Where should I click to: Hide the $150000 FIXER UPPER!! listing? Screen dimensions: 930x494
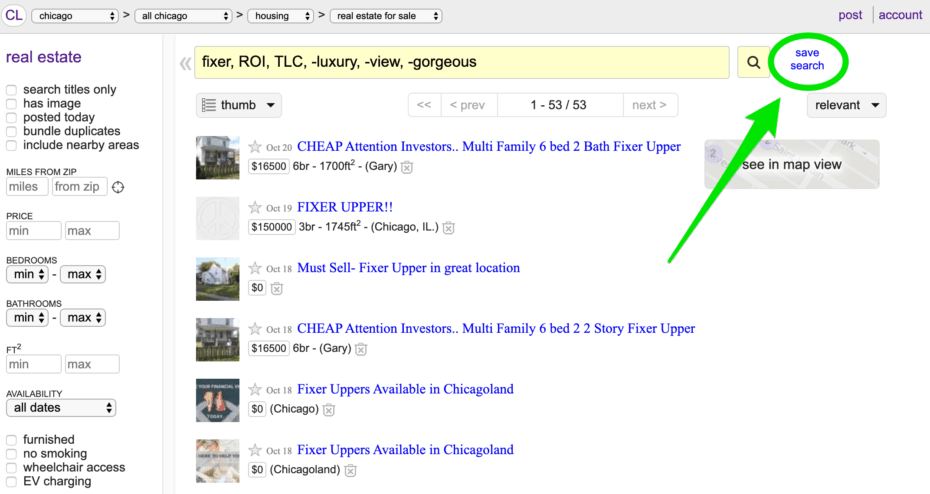pyautogui.click(x=449, y=228)
